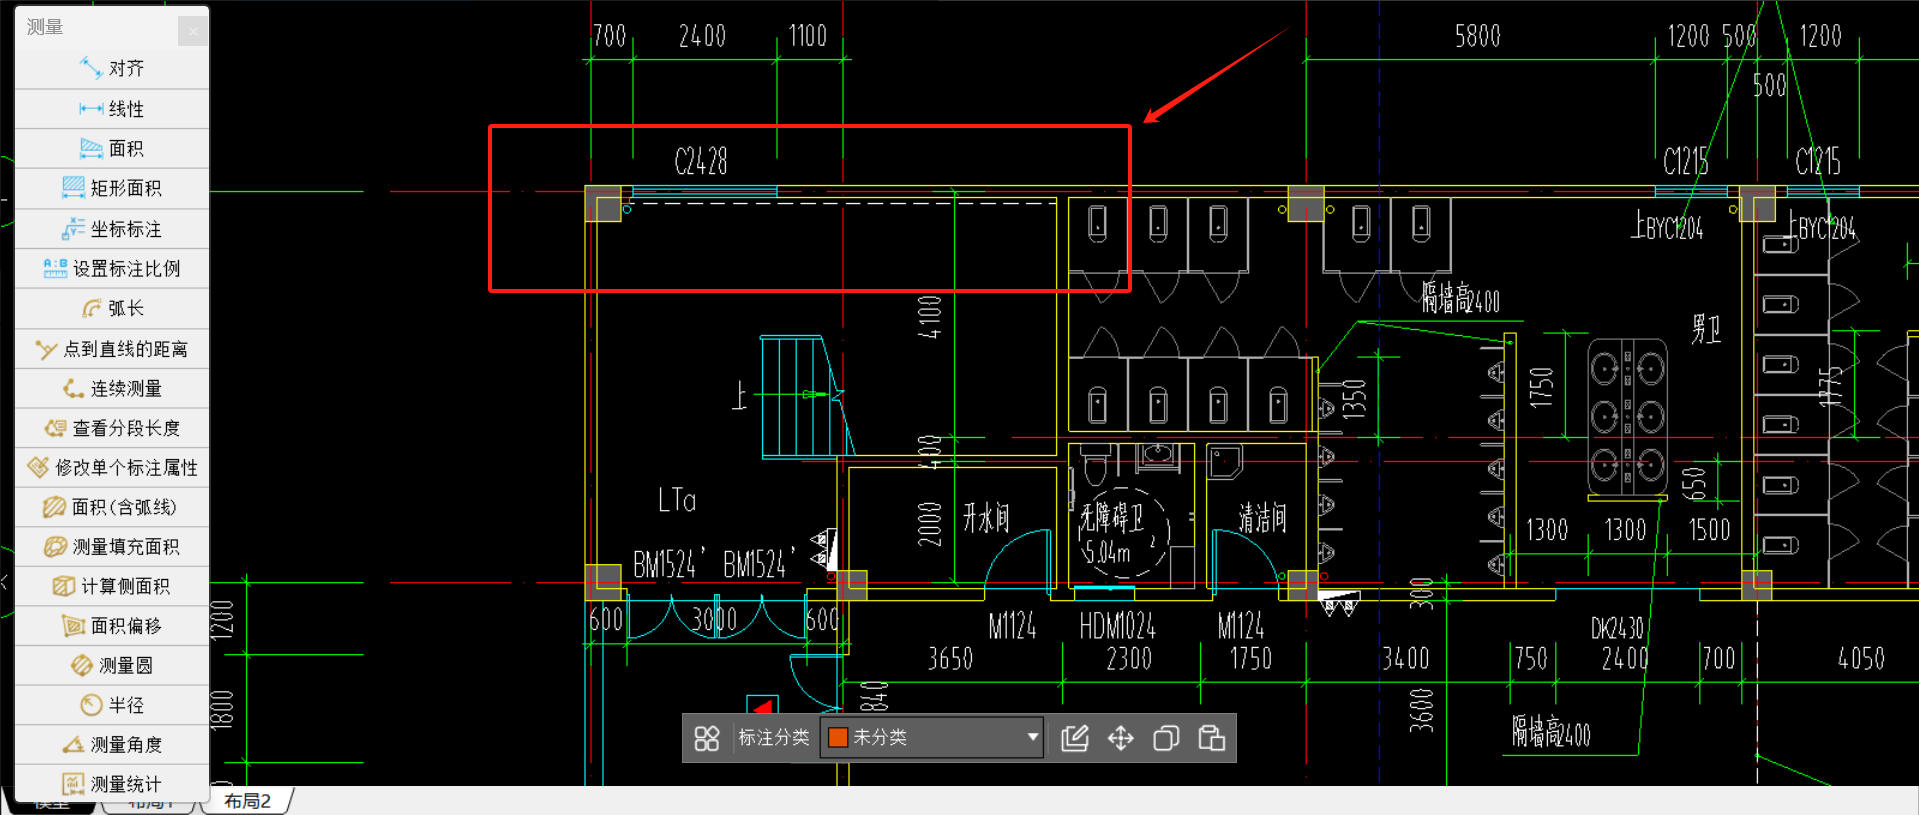This screenshot has width=1919, height=815.
Task: Activate the 坐标标注 coordinate annotation tool
Action: pos(112,229)
